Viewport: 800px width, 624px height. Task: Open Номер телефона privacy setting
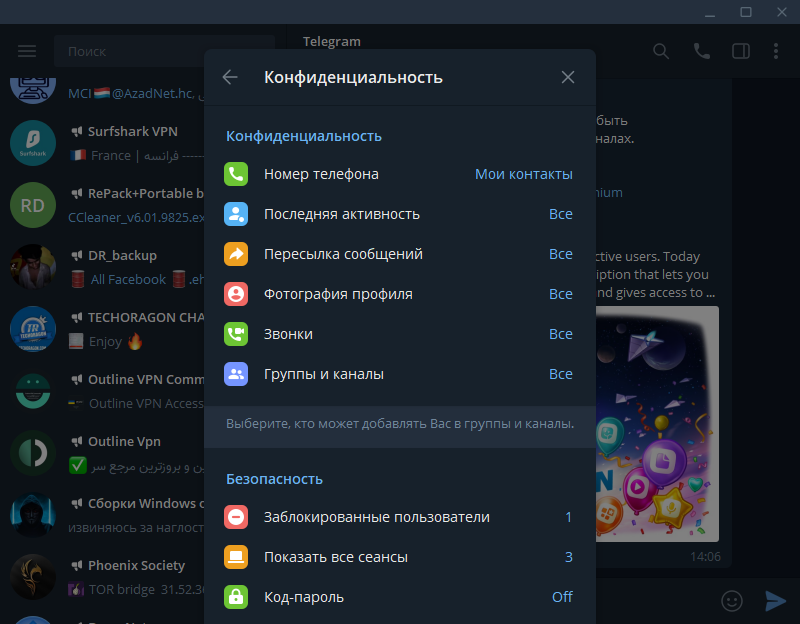(399, 174)
